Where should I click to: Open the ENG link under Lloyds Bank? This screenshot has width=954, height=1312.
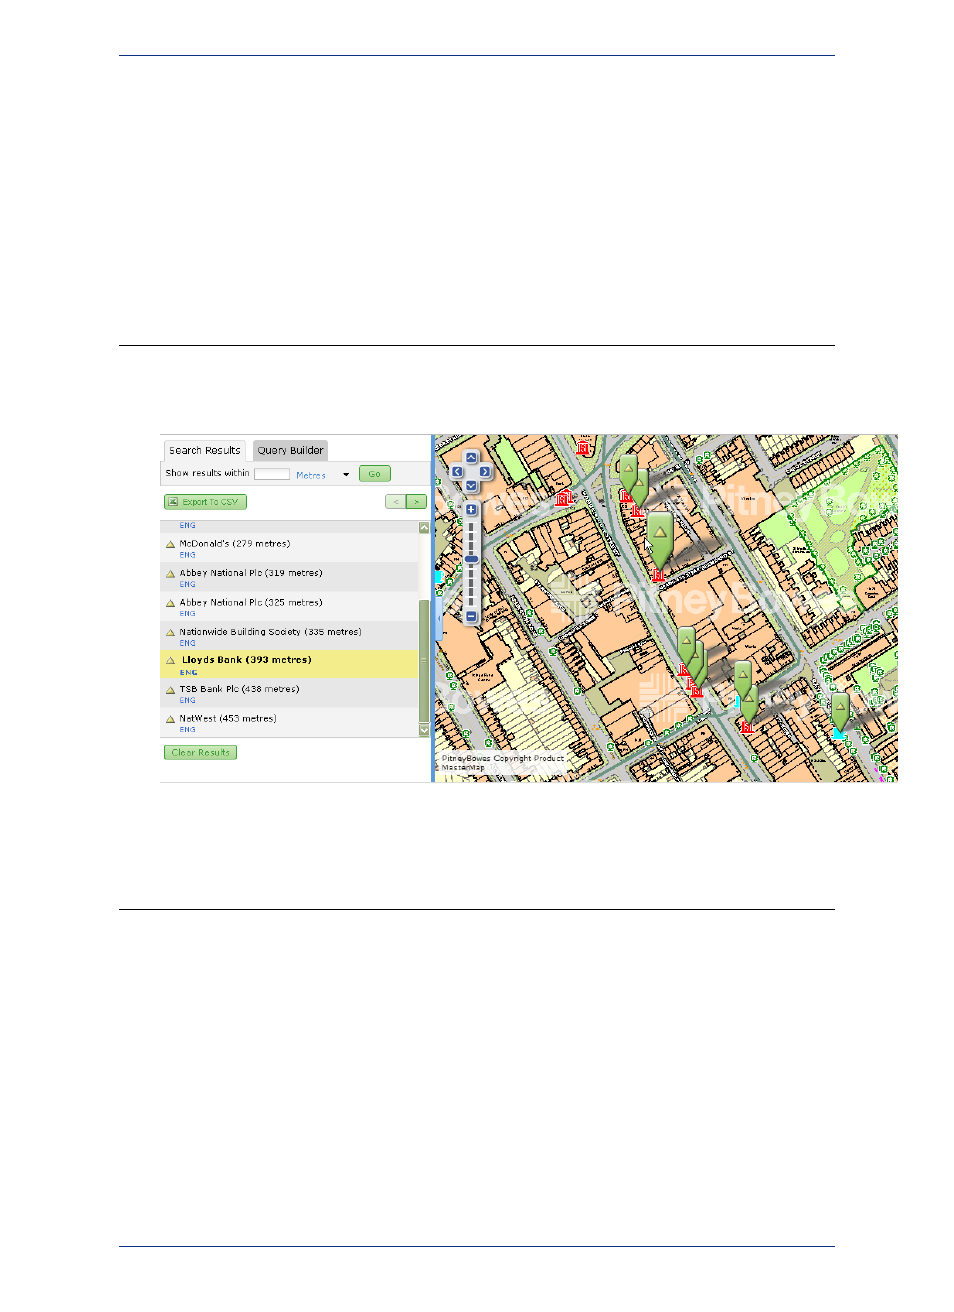coord(188,672)
